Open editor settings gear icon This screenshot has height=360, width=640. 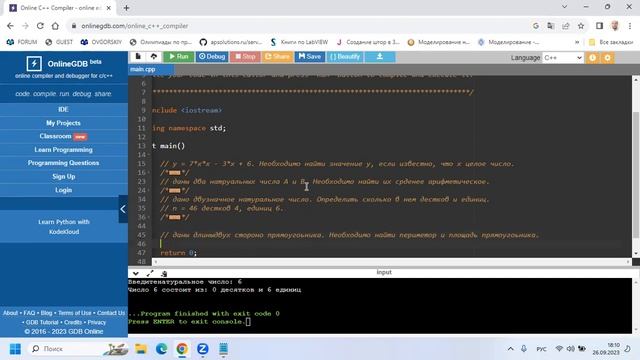607,58
